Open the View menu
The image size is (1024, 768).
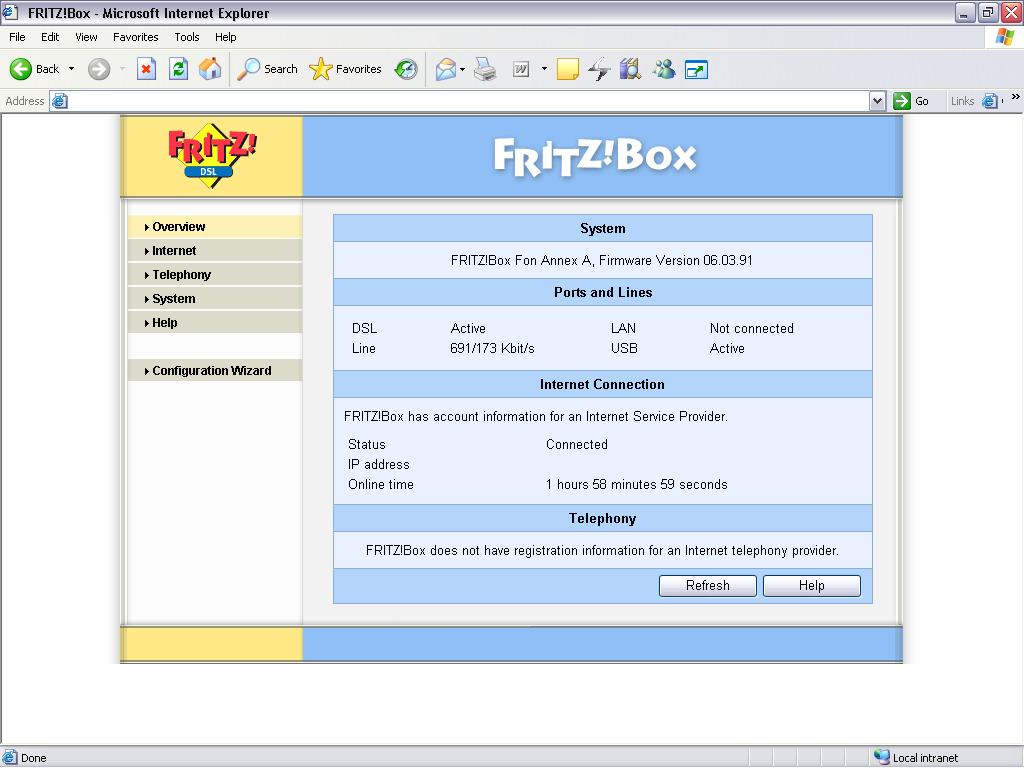(86, 37)
